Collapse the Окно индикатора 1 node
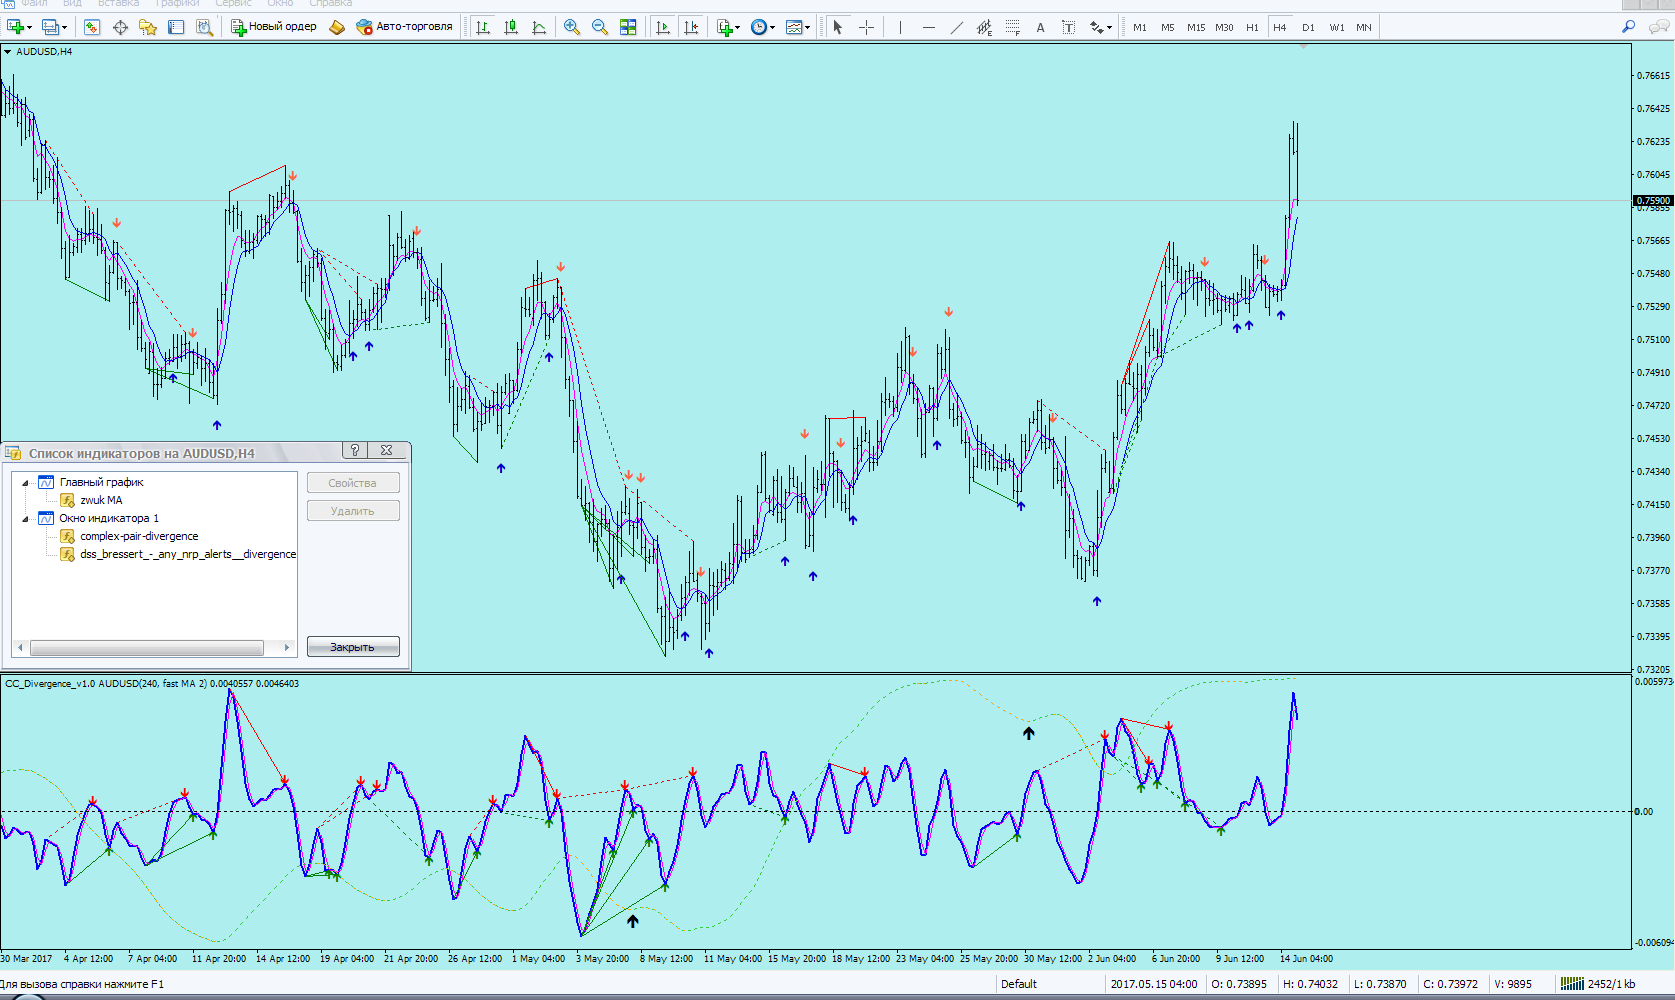Screen dimensions: 1675x1000 26,519
